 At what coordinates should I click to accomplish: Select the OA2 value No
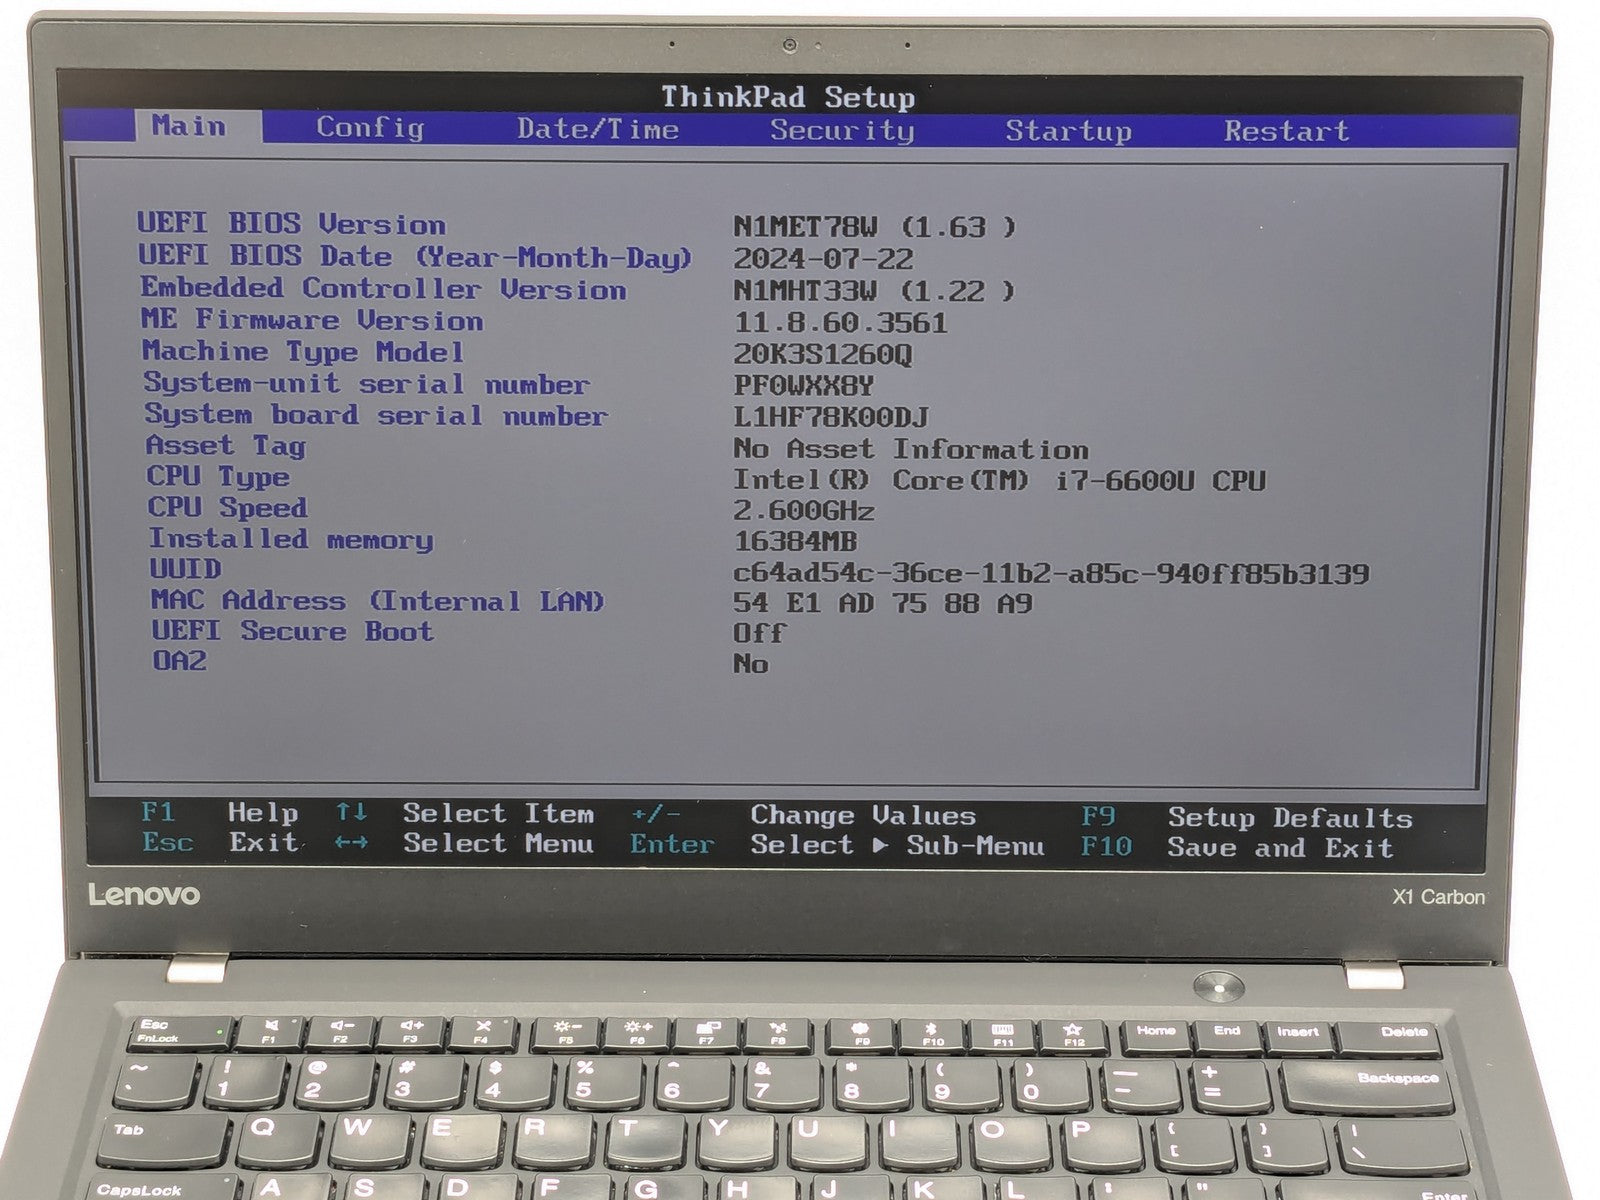click(751, 663)
